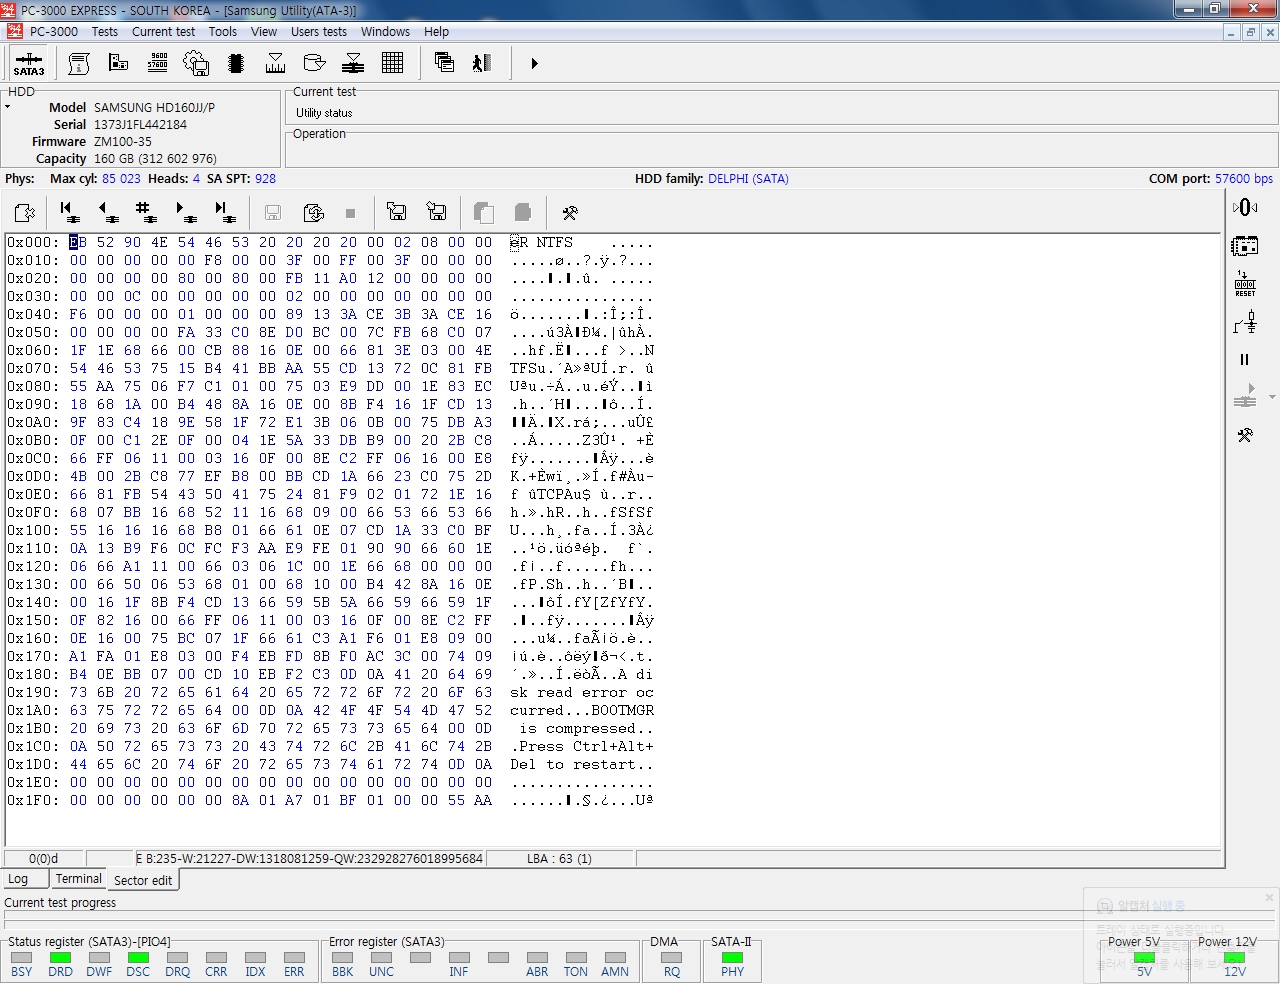Image resolution: width=1280 pixels, height=984 pixels.
Task: Open the Current test menu
Action: click(164, 31)
